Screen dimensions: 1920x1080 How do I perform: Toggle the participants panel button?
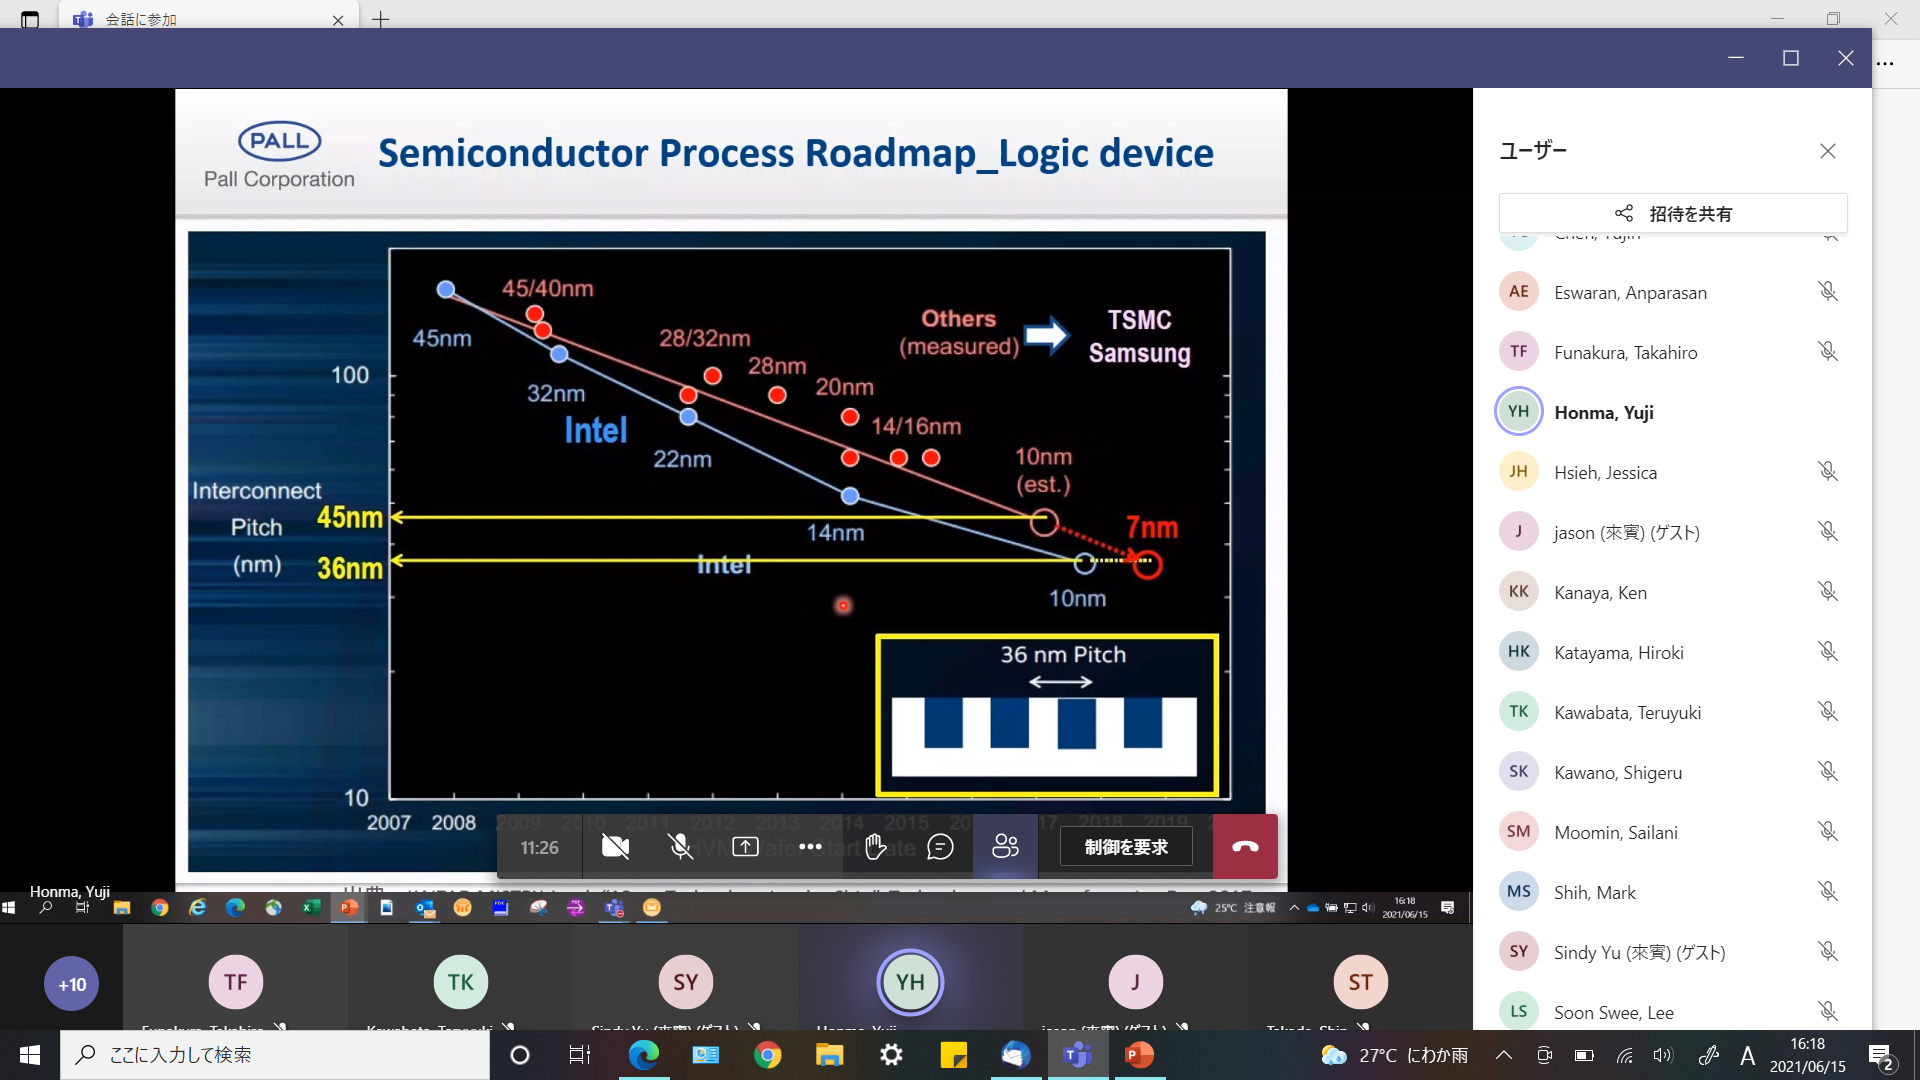click(x=1005, y=847)
